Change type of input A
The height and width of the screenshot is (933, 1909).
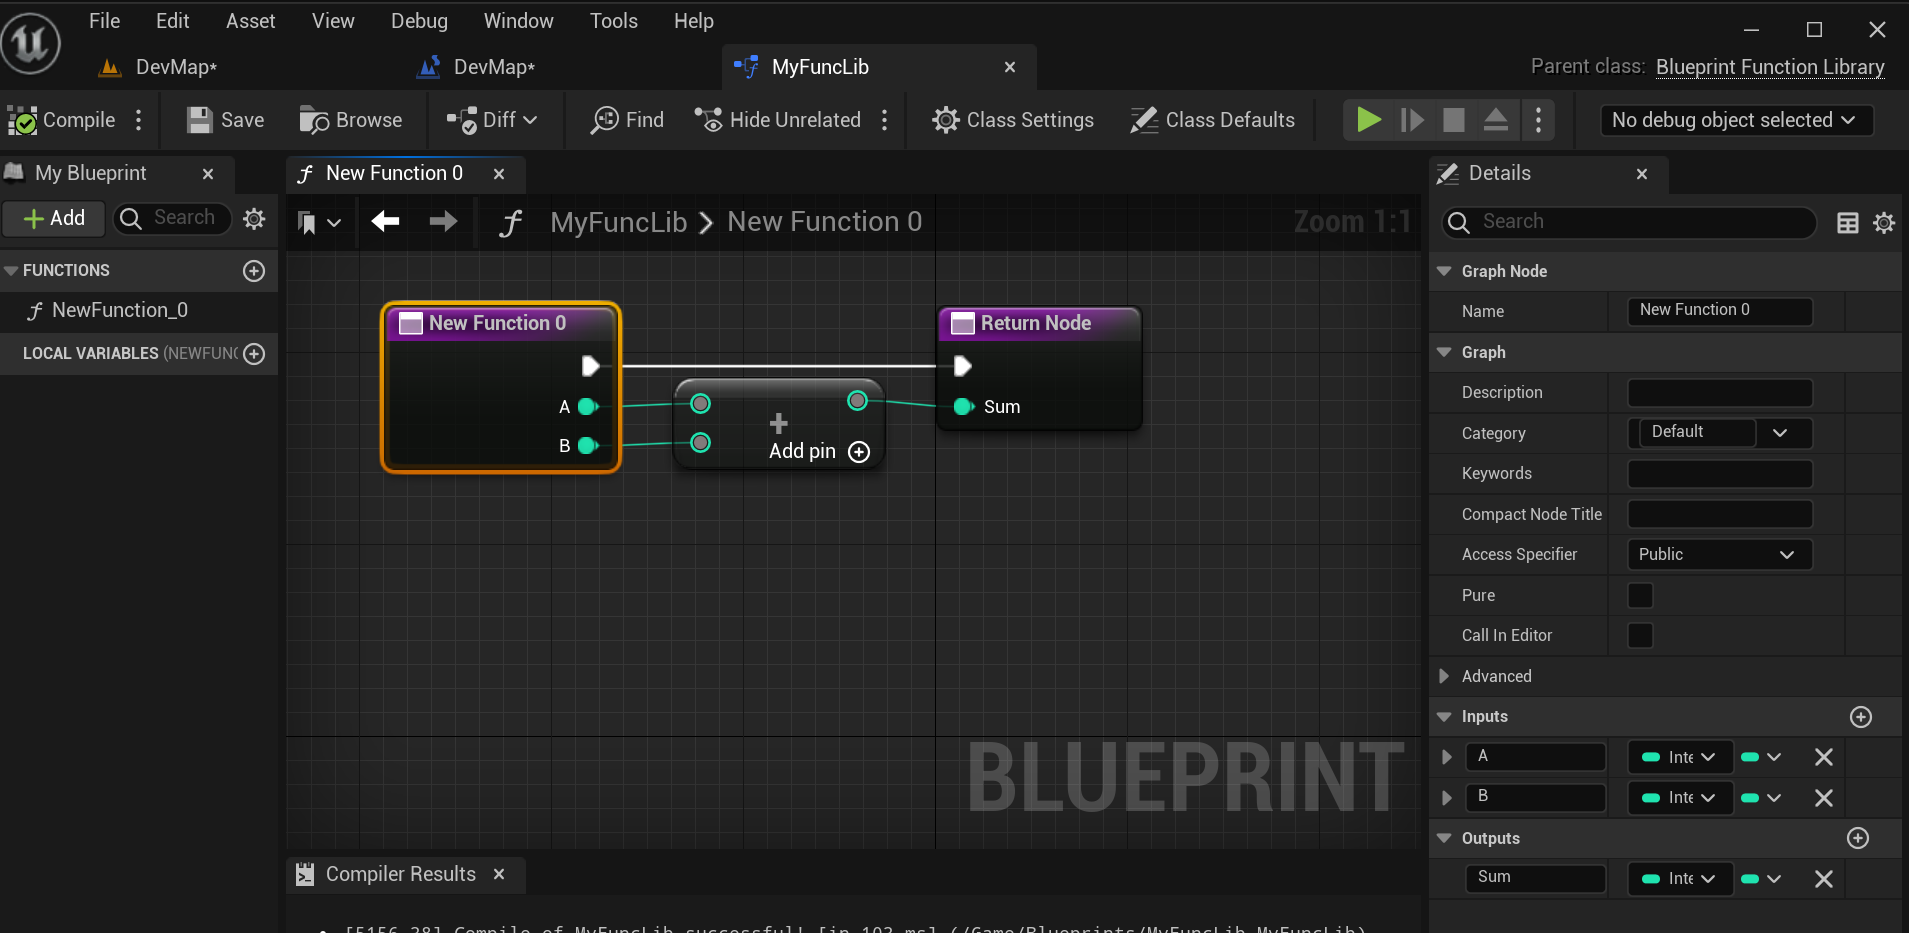[x=1680, y=757]
